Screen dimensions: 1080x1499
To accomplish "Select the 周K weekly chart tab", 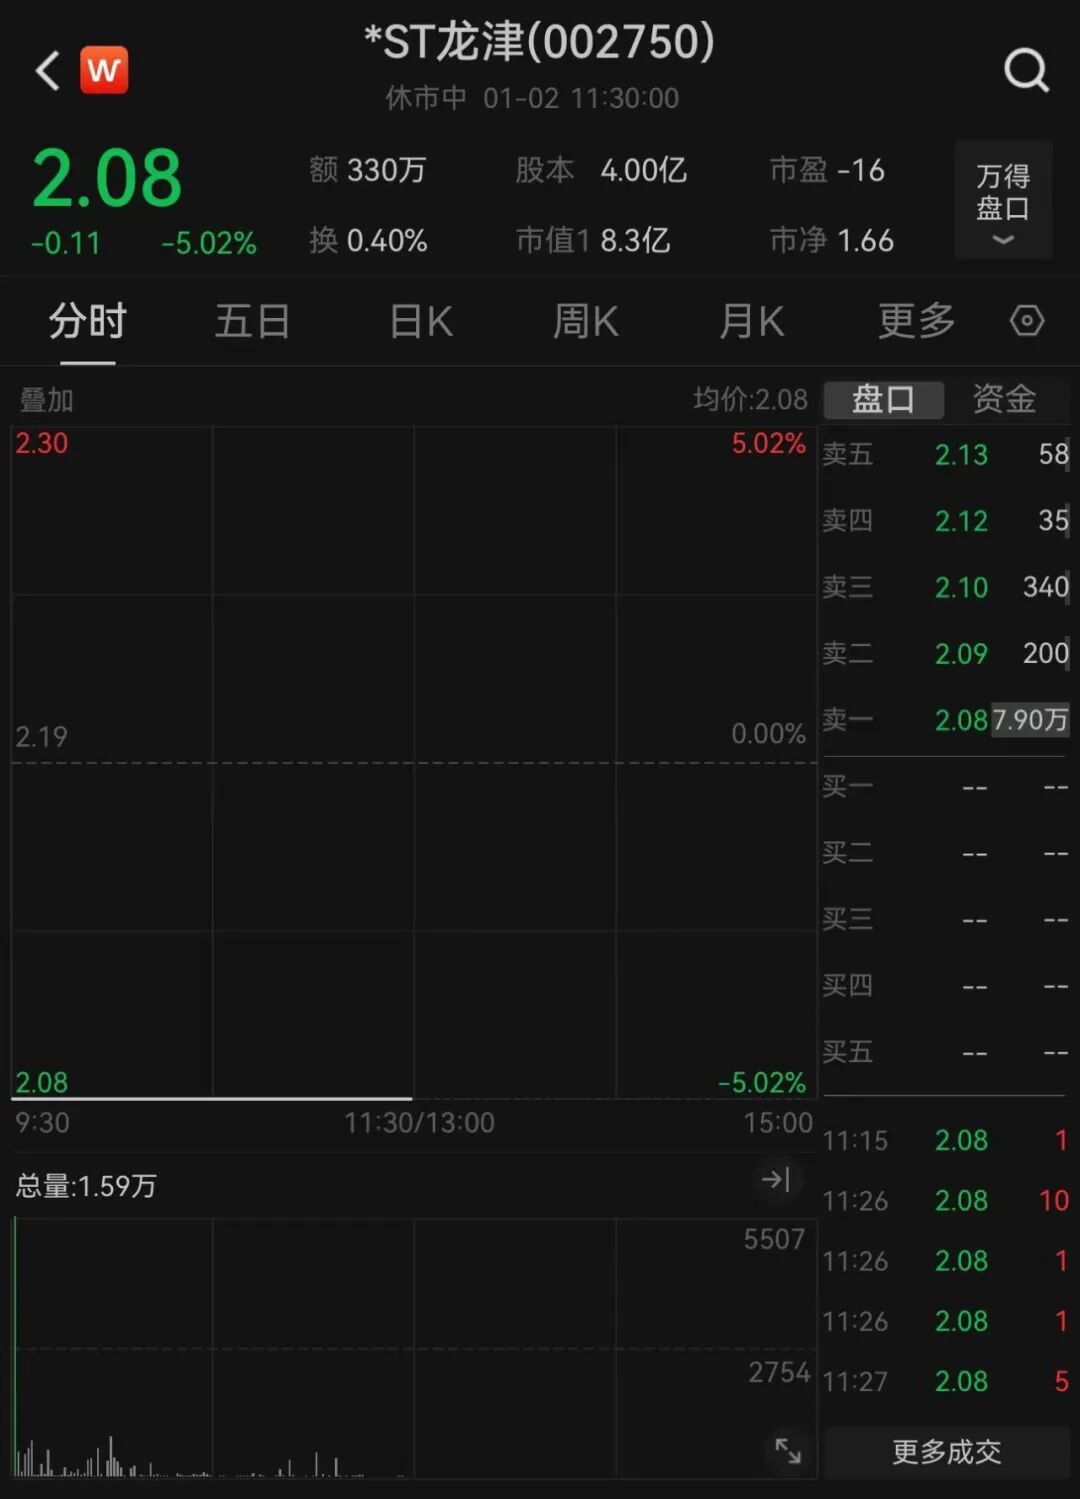I will (x=586, y=320).
